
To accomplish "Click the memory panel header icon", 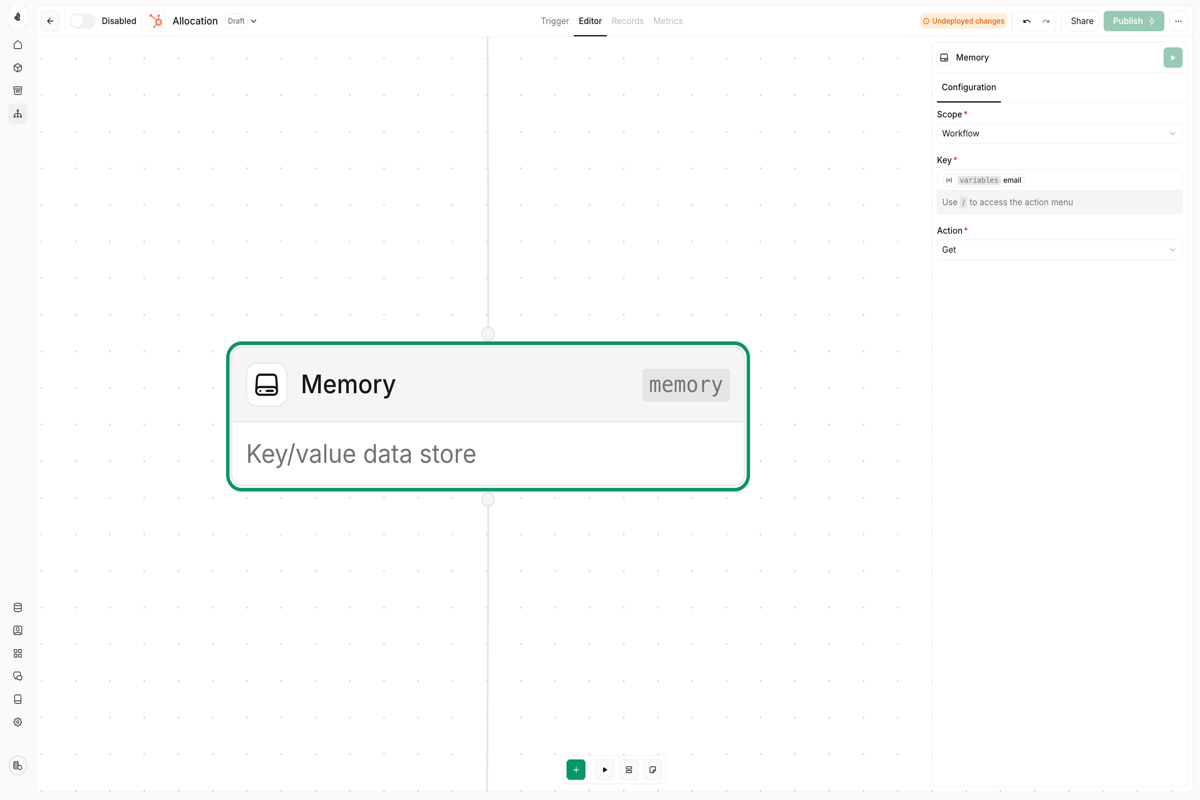I will (944, 58).
